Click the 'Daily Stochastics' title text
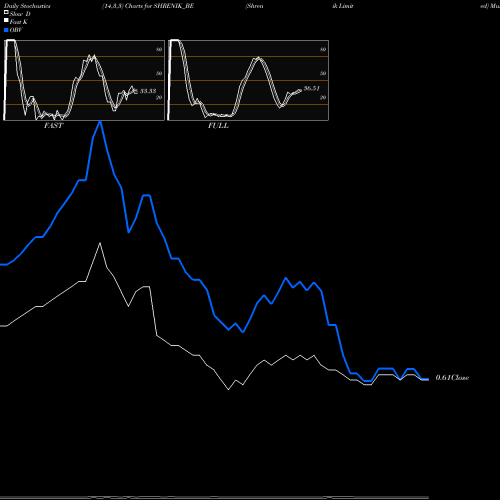Screen dimensions: 500x500 (x=27, y=6)
